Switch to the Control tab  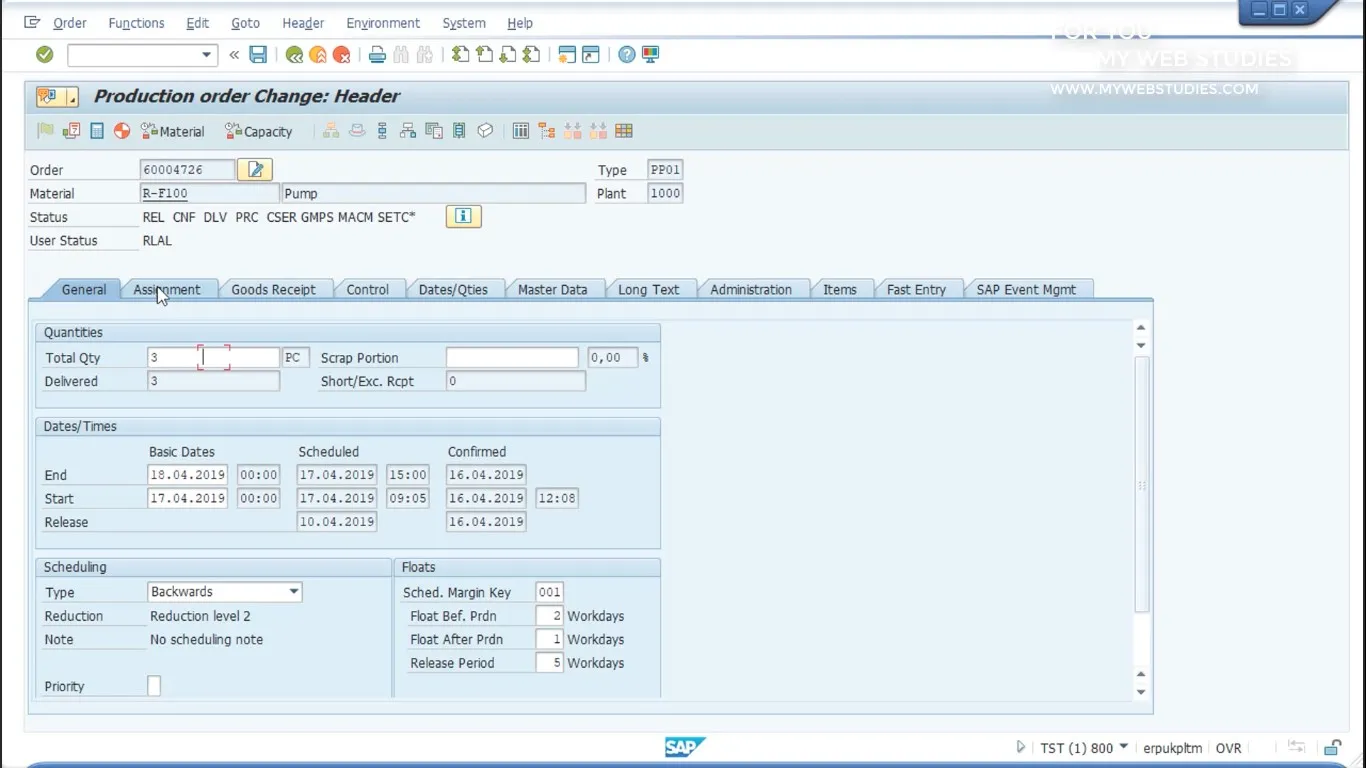367,289
